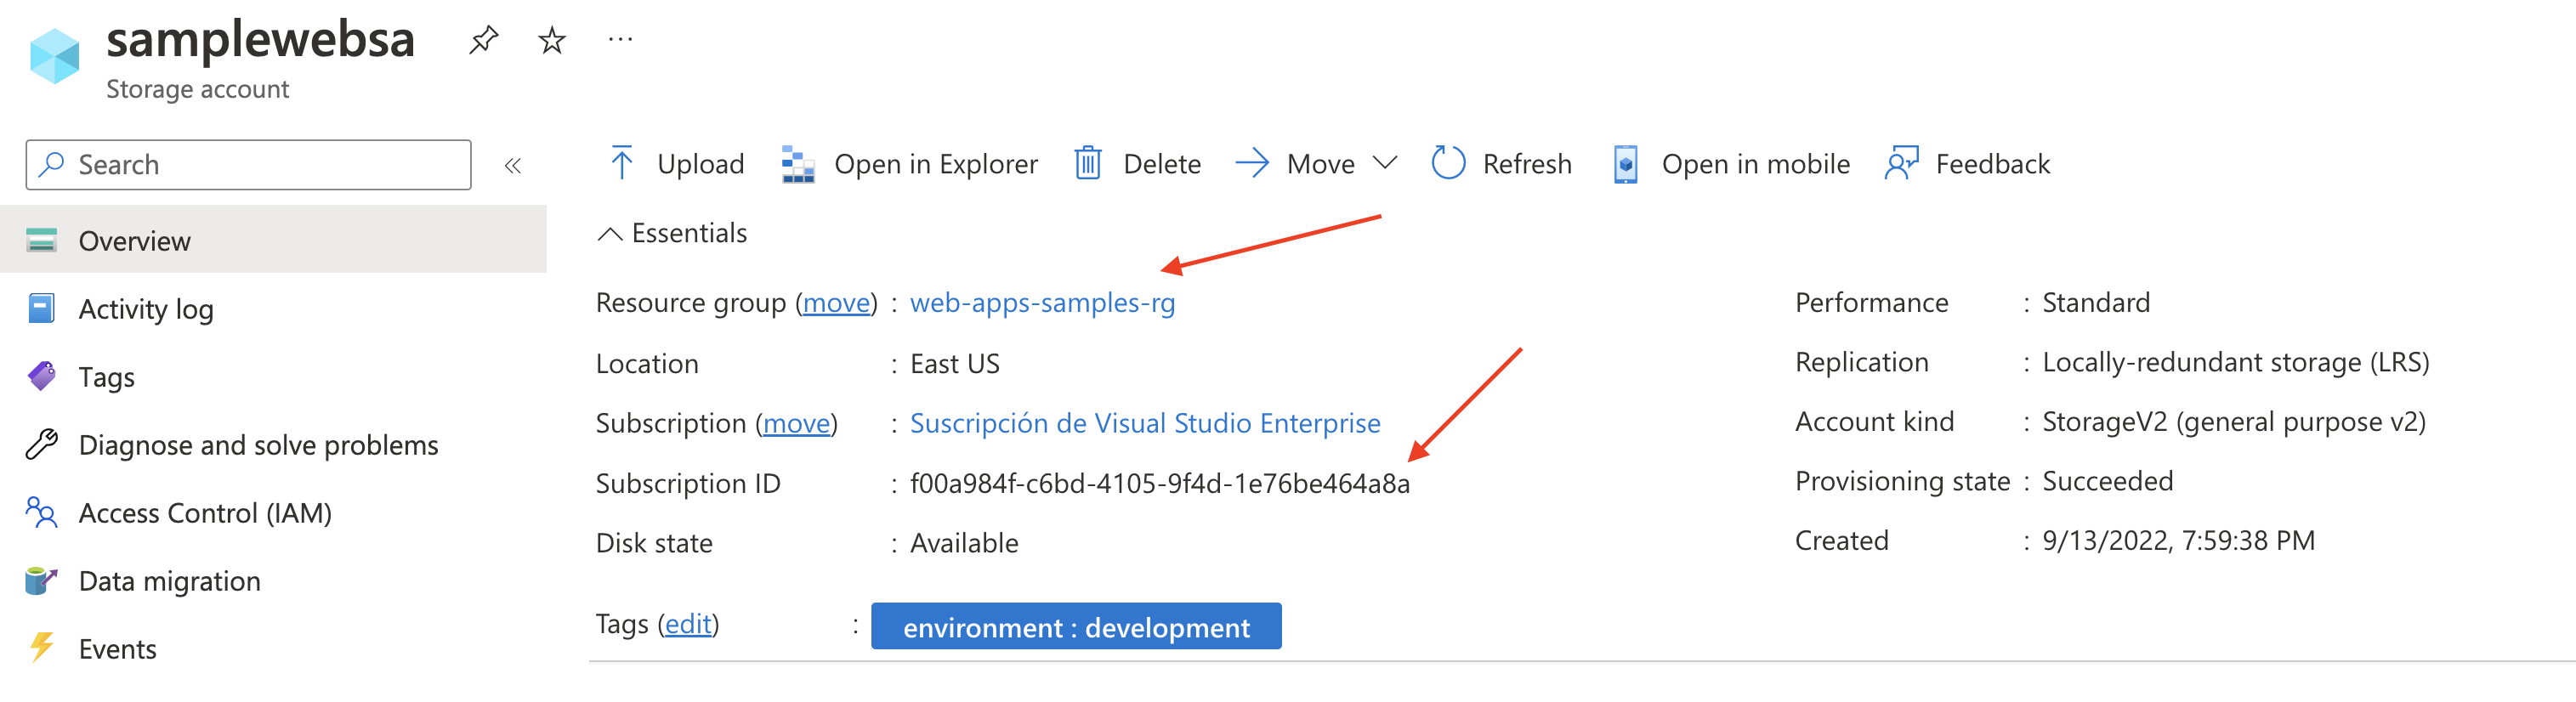Image resolution: width=2576 pixels, height=702 pixels.
Task: Click the Upload button label
Action: pyautogui.click(x=700, y=164)
